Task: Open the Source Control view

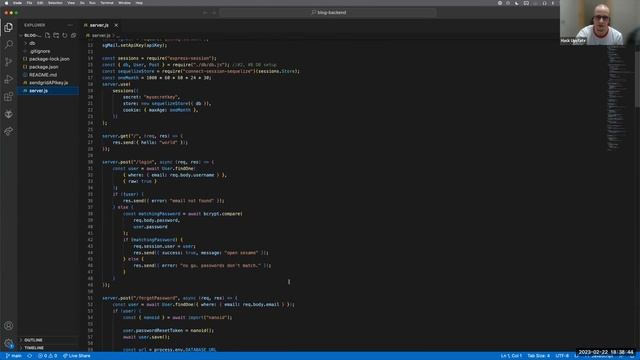Action: pyautogui.click(x=9, y=62)
